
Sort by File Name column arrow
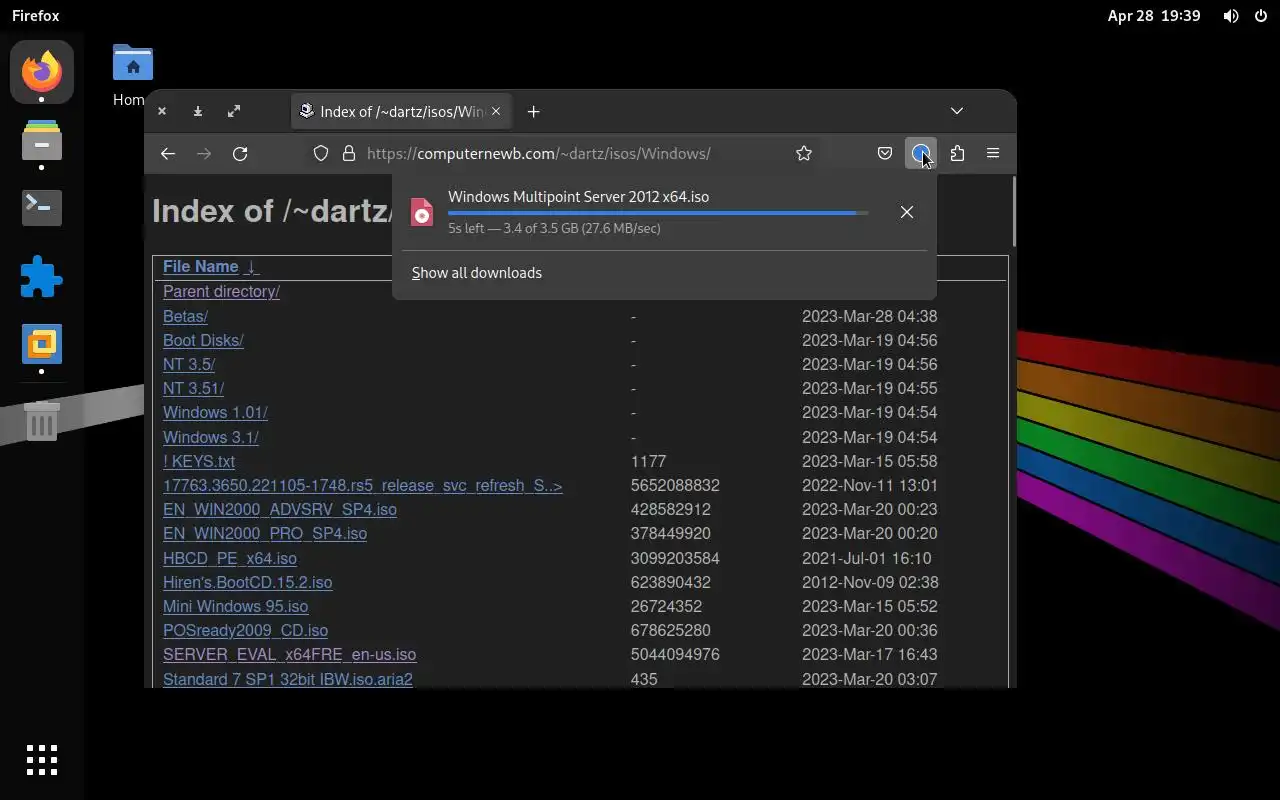coord(251,267)
